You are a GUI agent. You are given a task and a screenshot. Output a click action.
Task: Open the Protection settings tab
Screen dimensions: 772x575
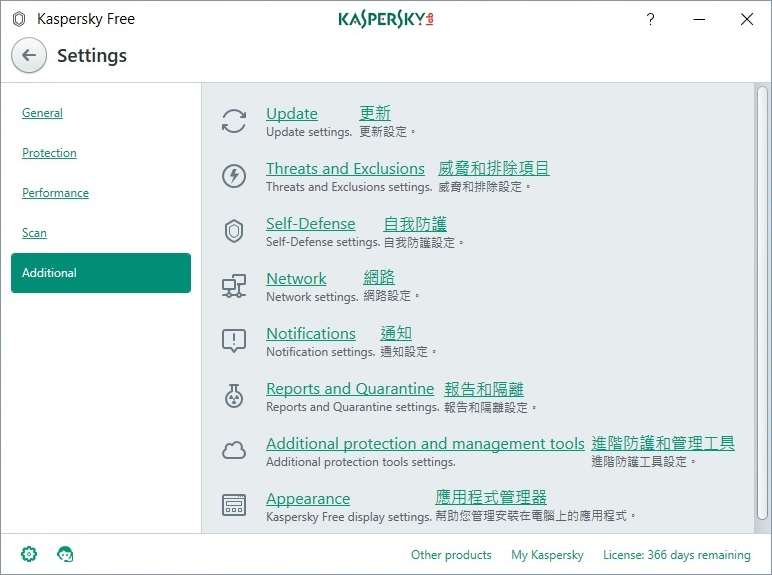coord(49,153)
